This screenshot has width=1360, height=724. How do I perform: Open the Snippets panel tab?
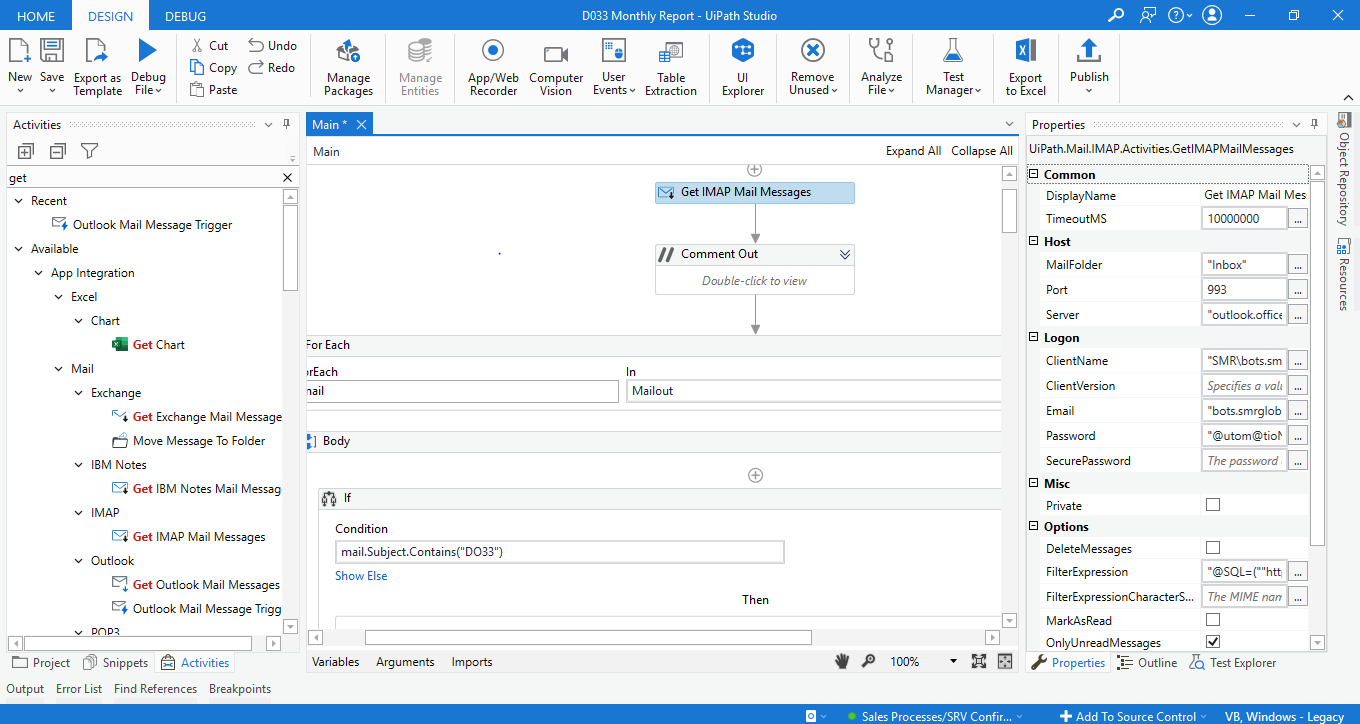click(117, 663)
